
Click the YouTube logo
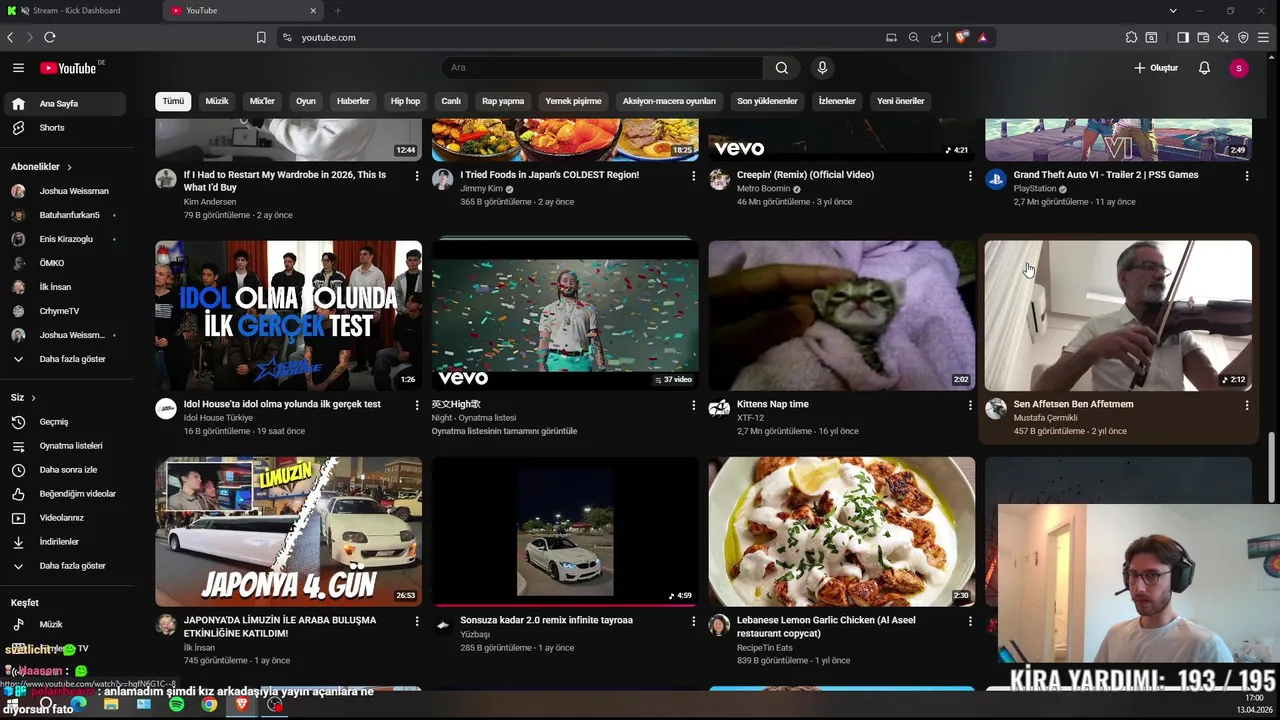68,68
